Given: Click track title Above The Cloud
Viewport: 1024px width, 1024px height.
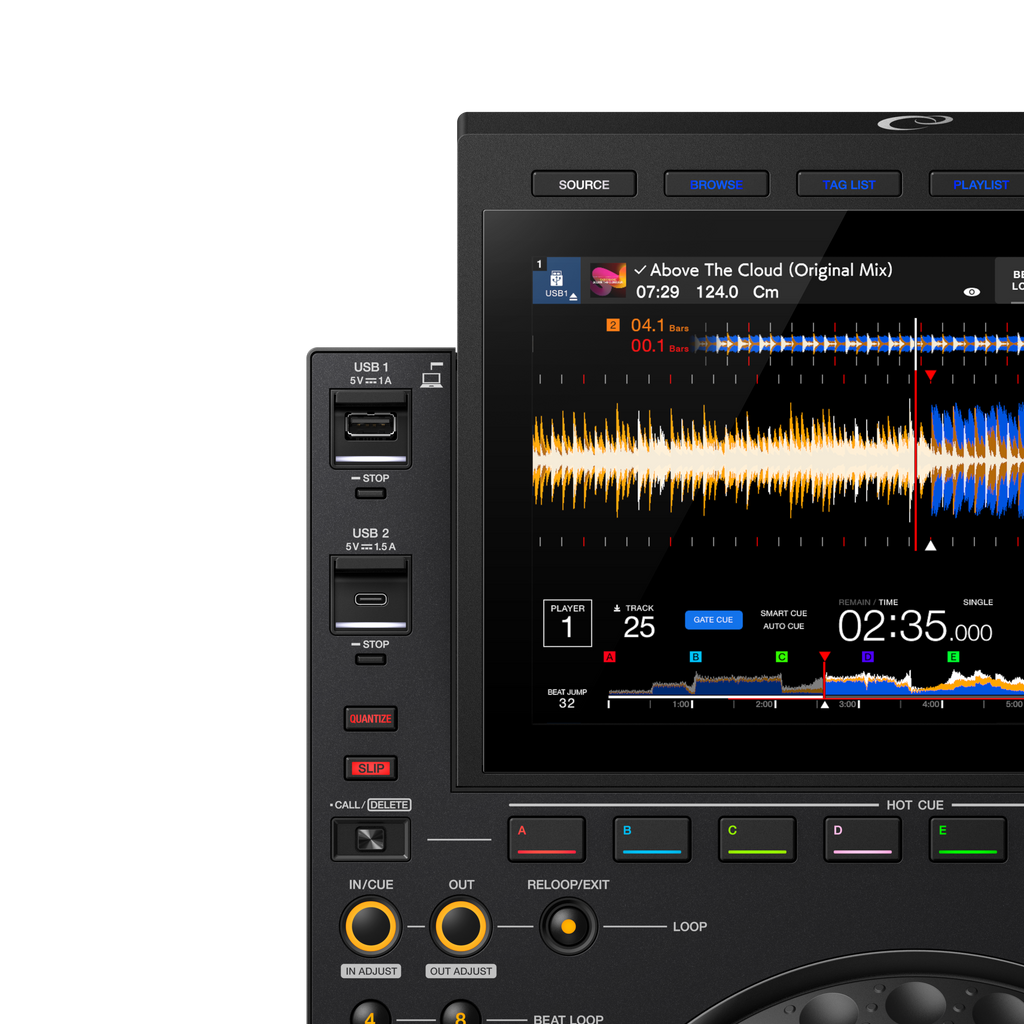Looking at the screenshot, I should click(771, 270).
